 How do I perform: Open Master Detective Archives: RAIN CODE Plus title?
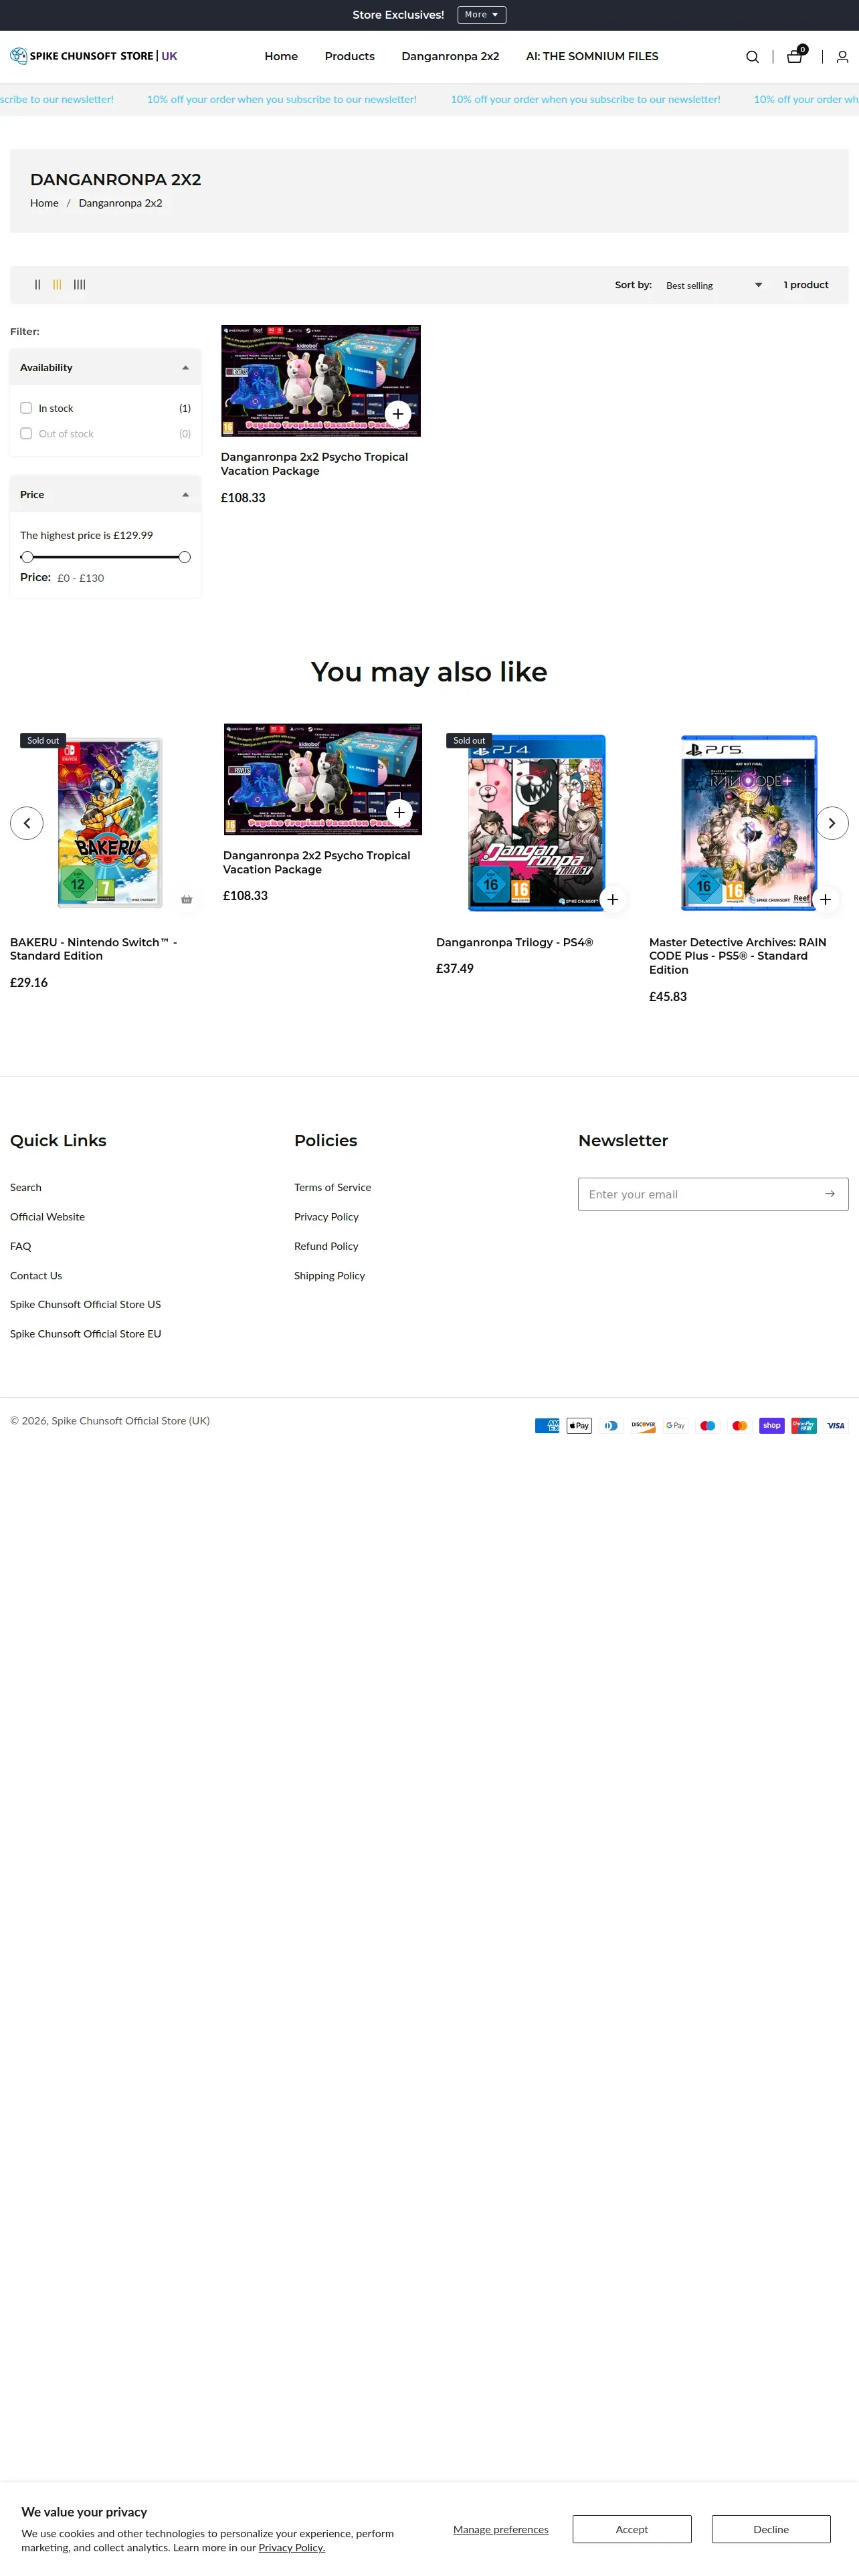click(738, 956)
